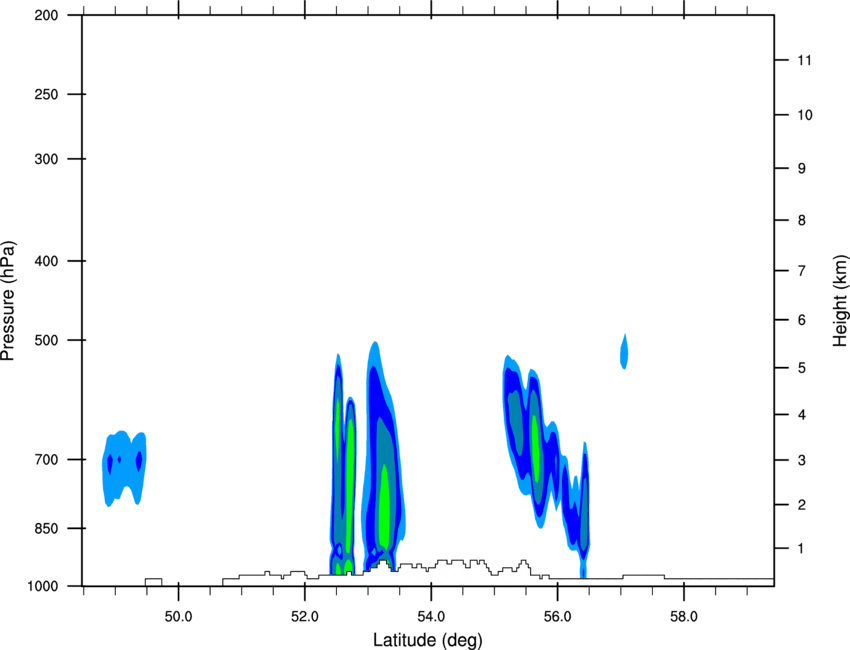Image resolution: width=850 pixels, height=650 pixels.
Task: Click the 'Latitude (deg)' axis title
Action: [427, 640]
